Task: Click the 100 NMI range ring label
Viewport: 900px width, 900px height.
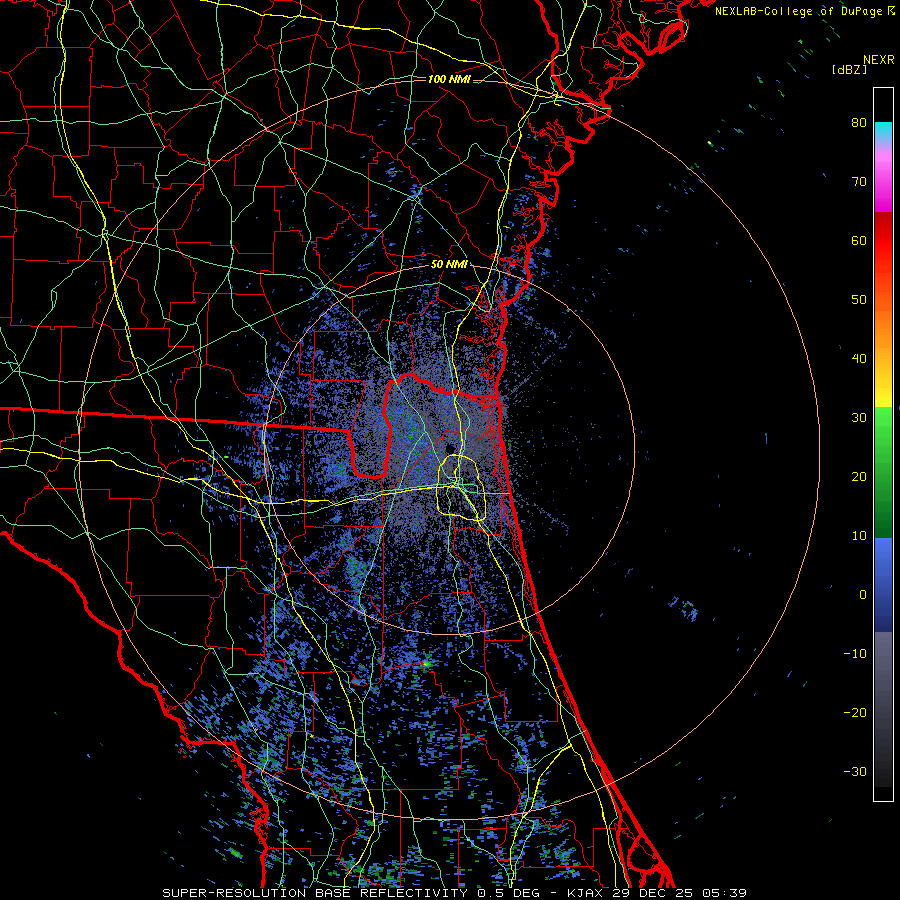Action: coord(449,79)
